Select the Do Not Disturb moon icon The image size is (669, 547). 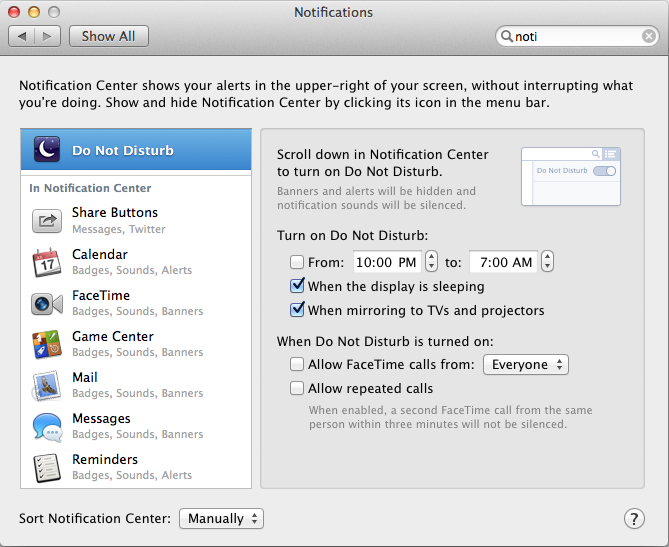pos(47,150)
